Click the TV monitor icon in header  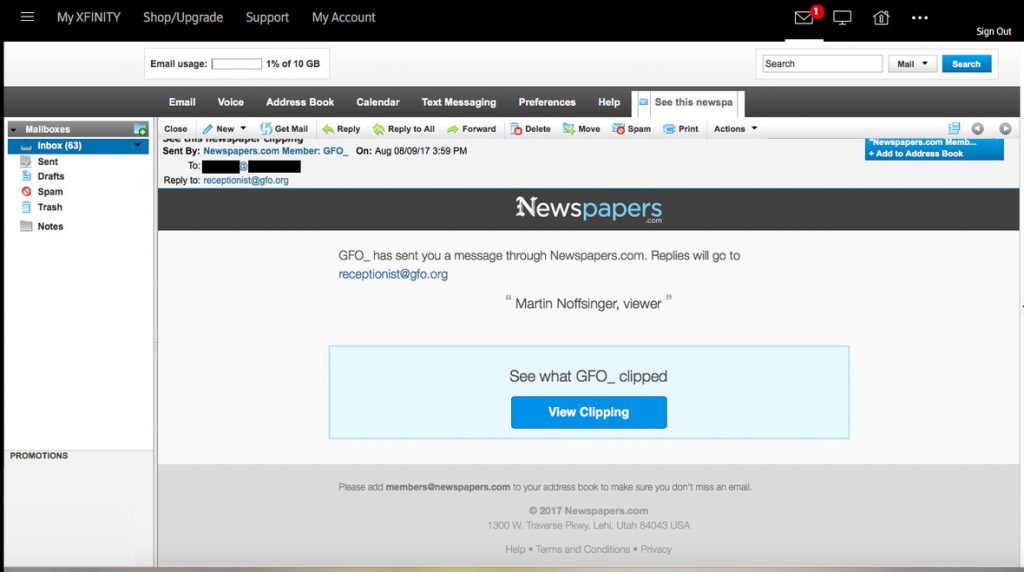pos(842,18)
